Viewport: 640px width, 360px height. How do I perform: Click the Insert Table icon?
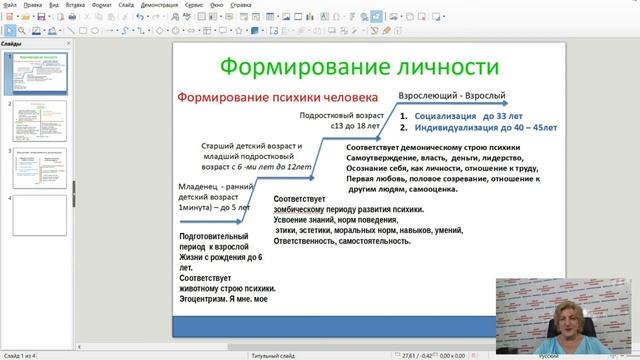tap(270, 17)
